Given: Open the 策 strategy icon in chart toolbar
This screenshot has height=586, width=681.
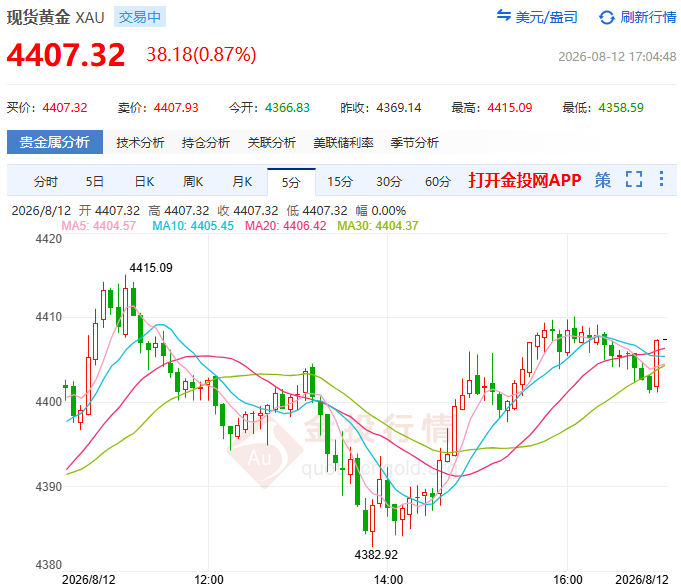Looking at the screenshot, I should 602,180.
